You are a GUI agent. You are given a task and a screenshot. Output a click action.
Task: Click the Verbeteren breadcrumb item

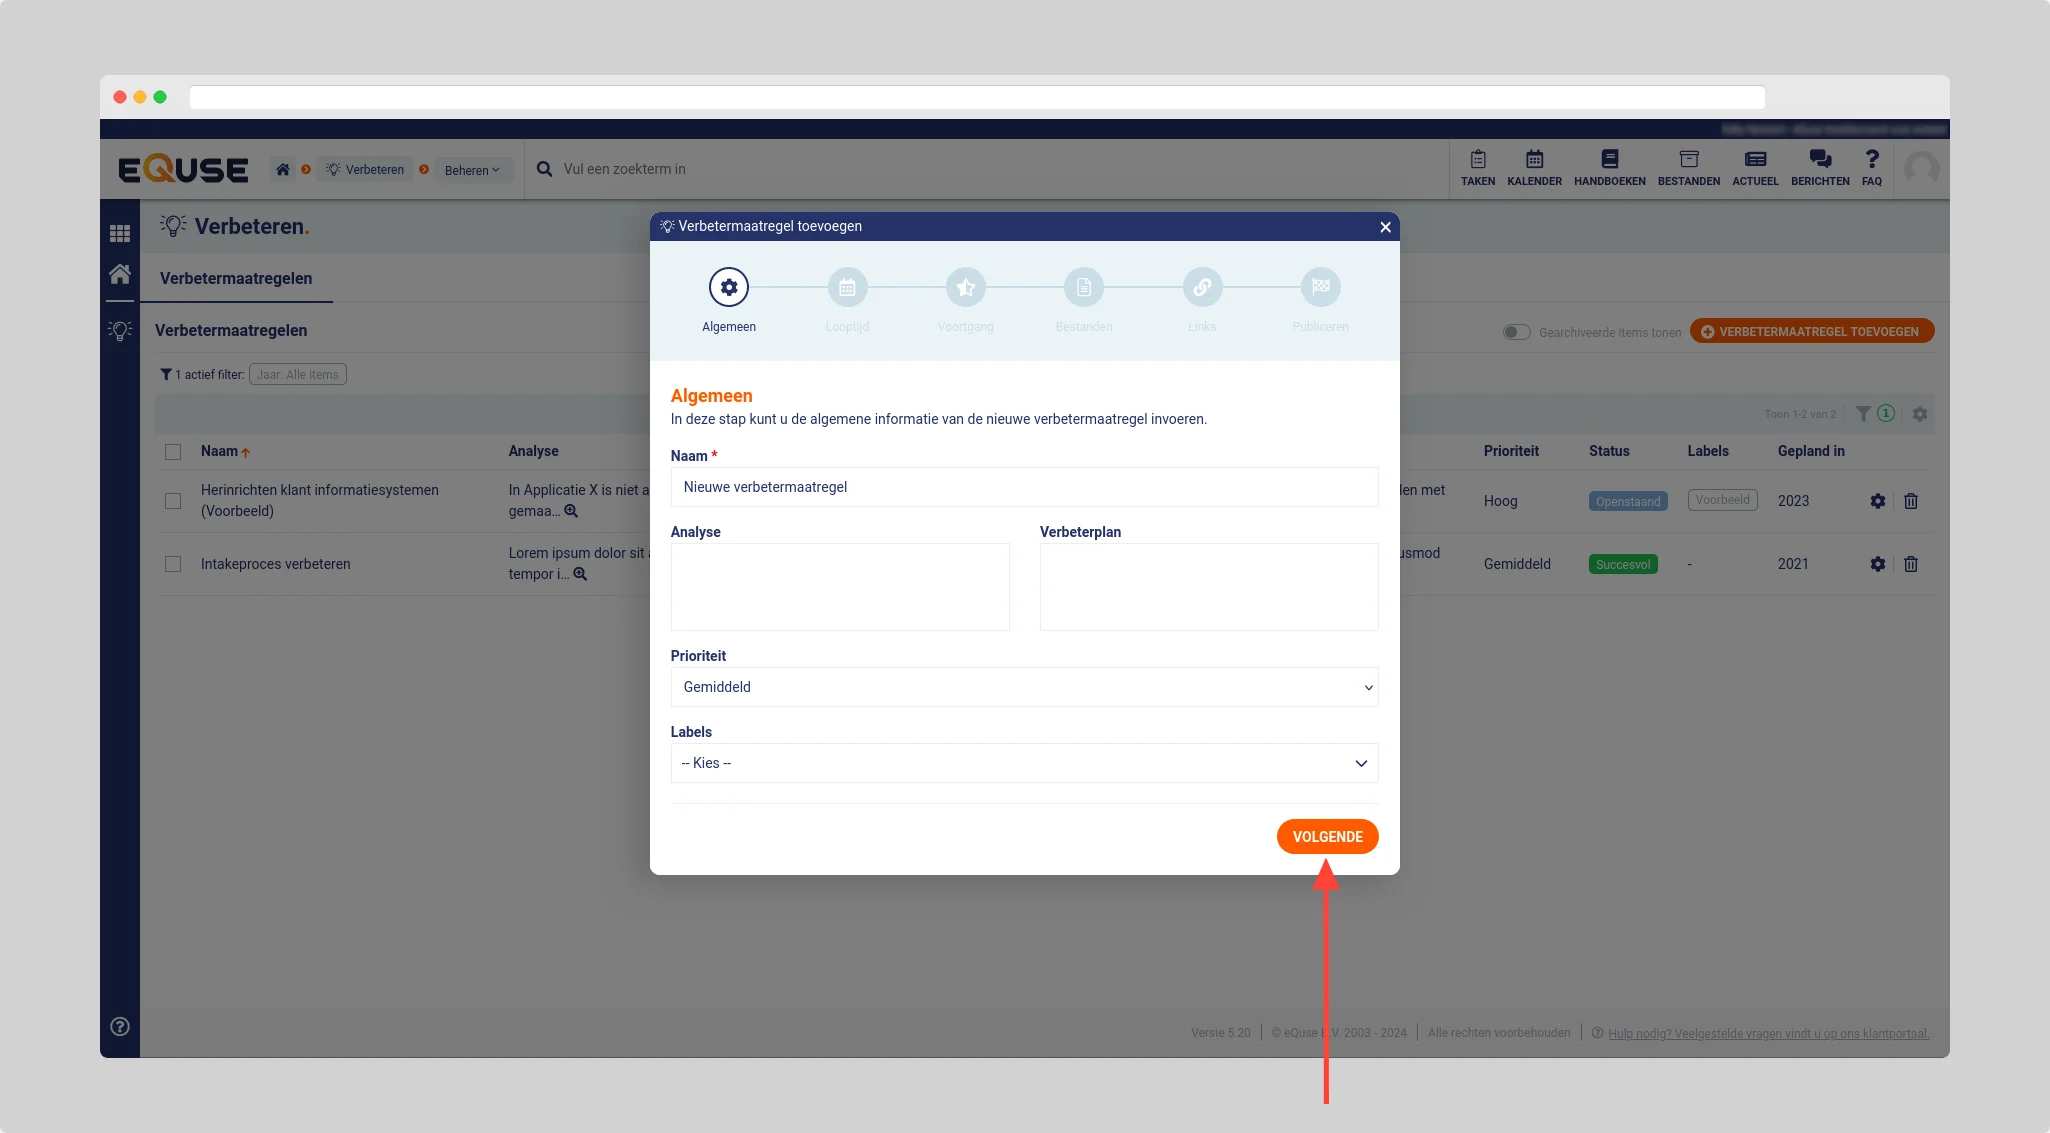point(366,170)
